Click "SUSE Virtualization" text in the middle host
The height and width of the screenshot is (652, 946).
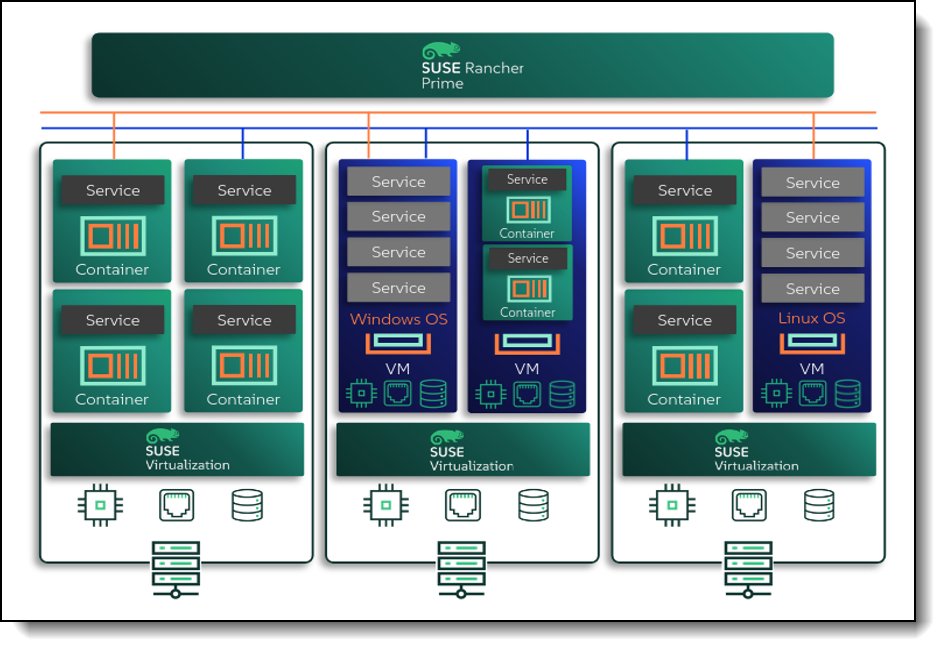point(471,459)
